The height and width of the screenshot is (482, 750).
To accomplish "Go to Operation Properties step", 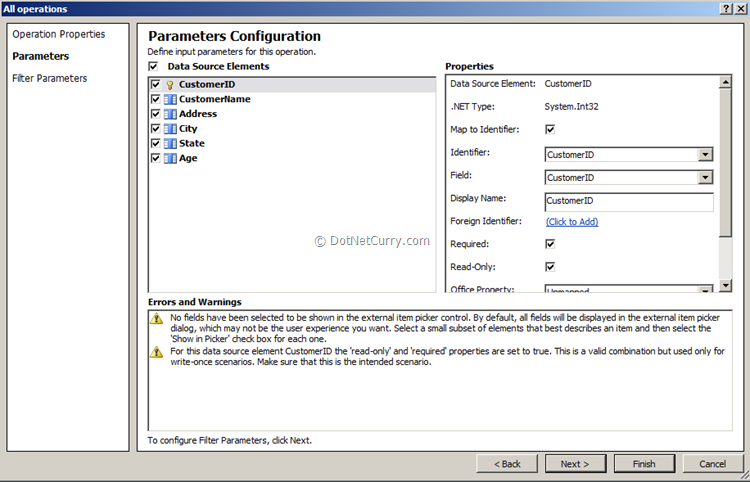I will click(x=59, y=34).
